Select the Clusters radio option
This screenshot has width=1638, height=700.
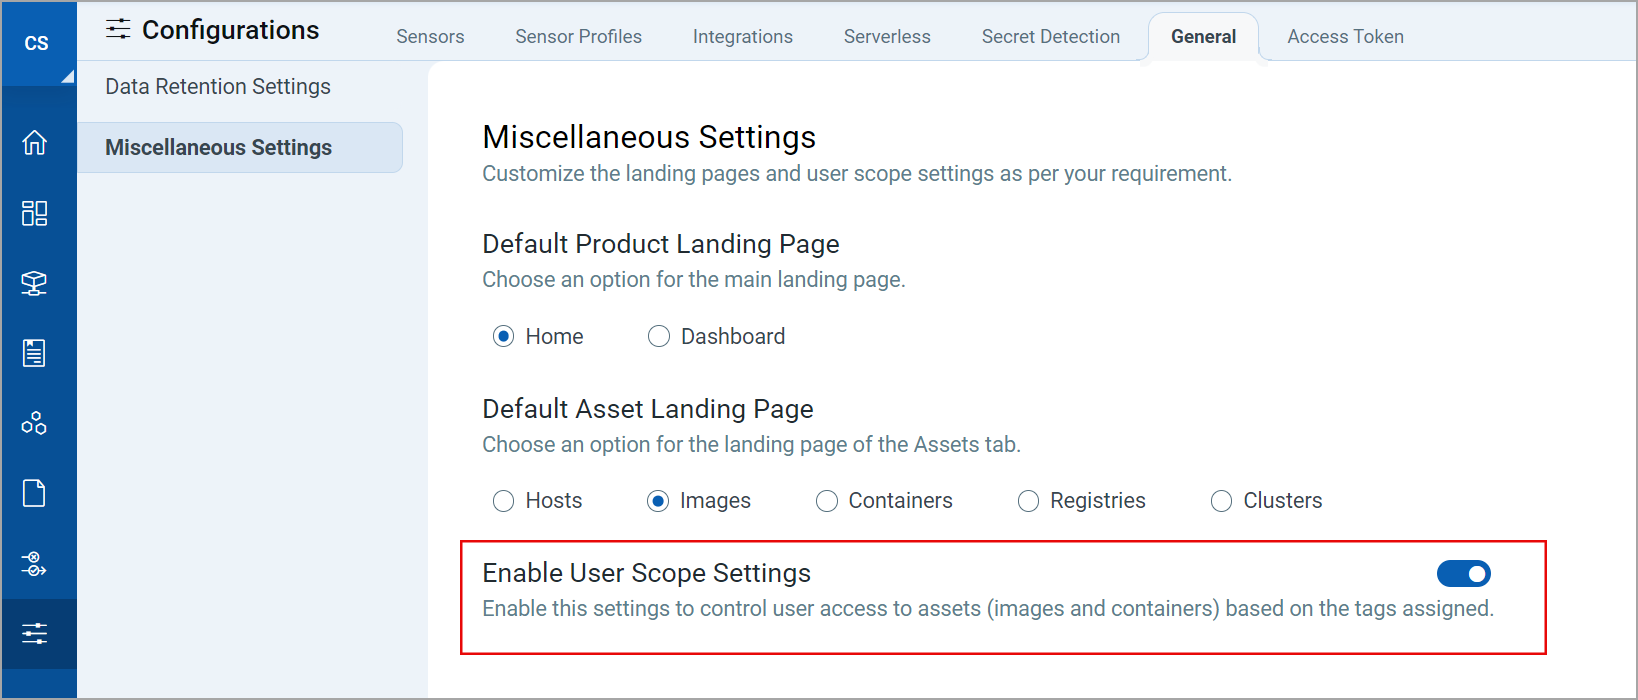[x=1221, y=501]
